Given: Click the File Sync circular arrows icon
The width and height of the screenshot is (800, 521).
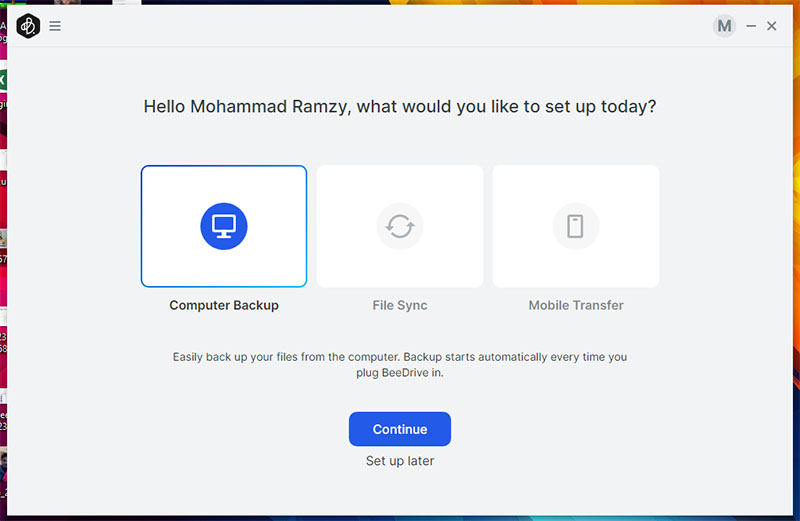Looking at the screenshot, I should 400,226.
